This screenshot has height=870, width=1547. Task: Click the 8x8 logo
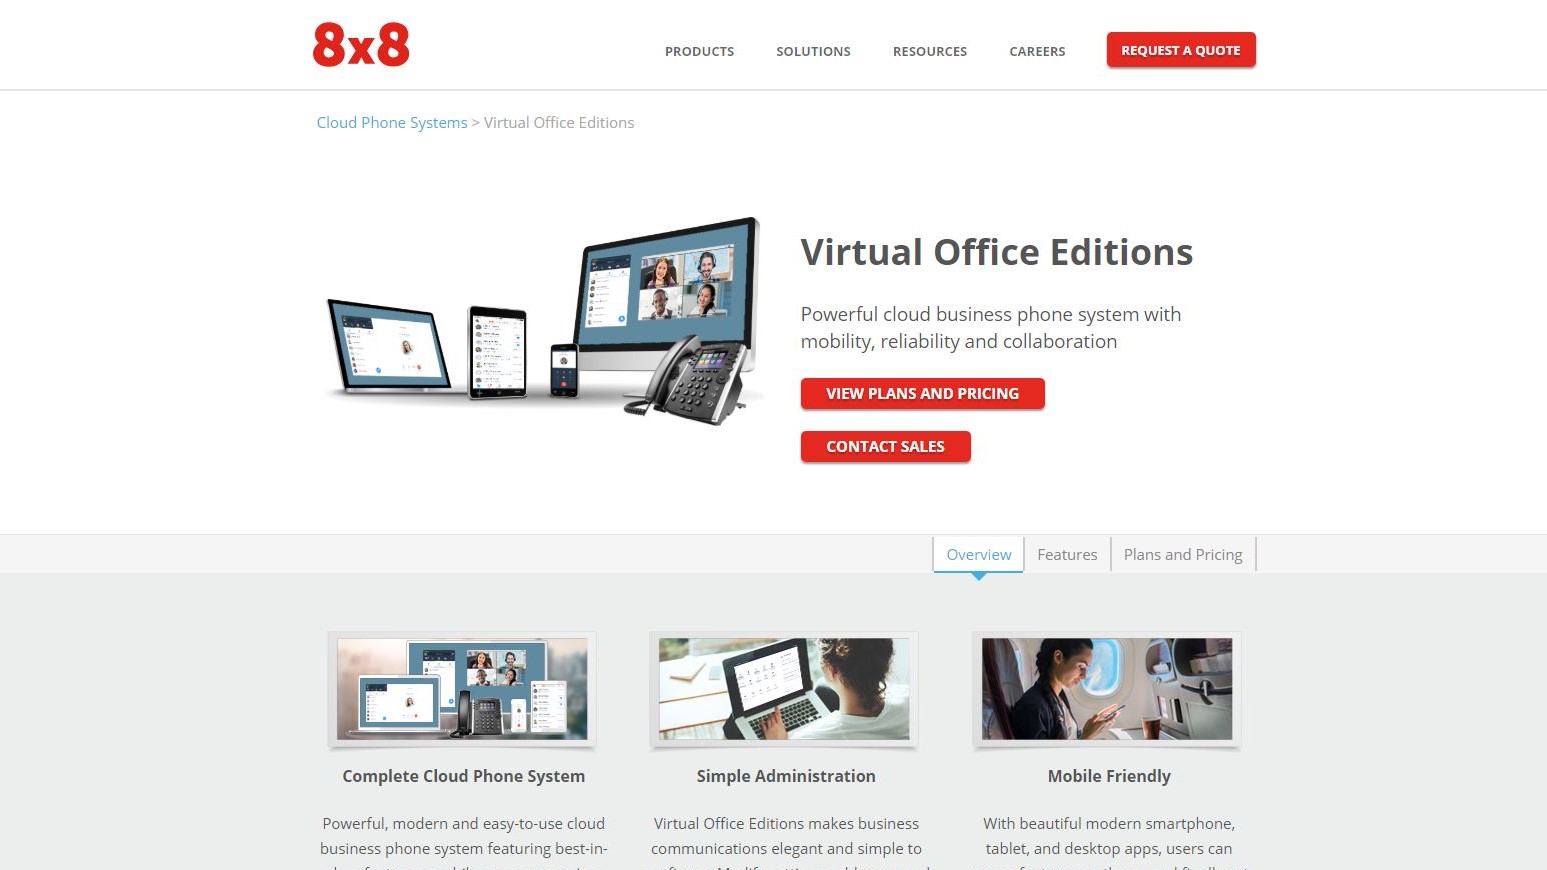(x=361, y=45)
